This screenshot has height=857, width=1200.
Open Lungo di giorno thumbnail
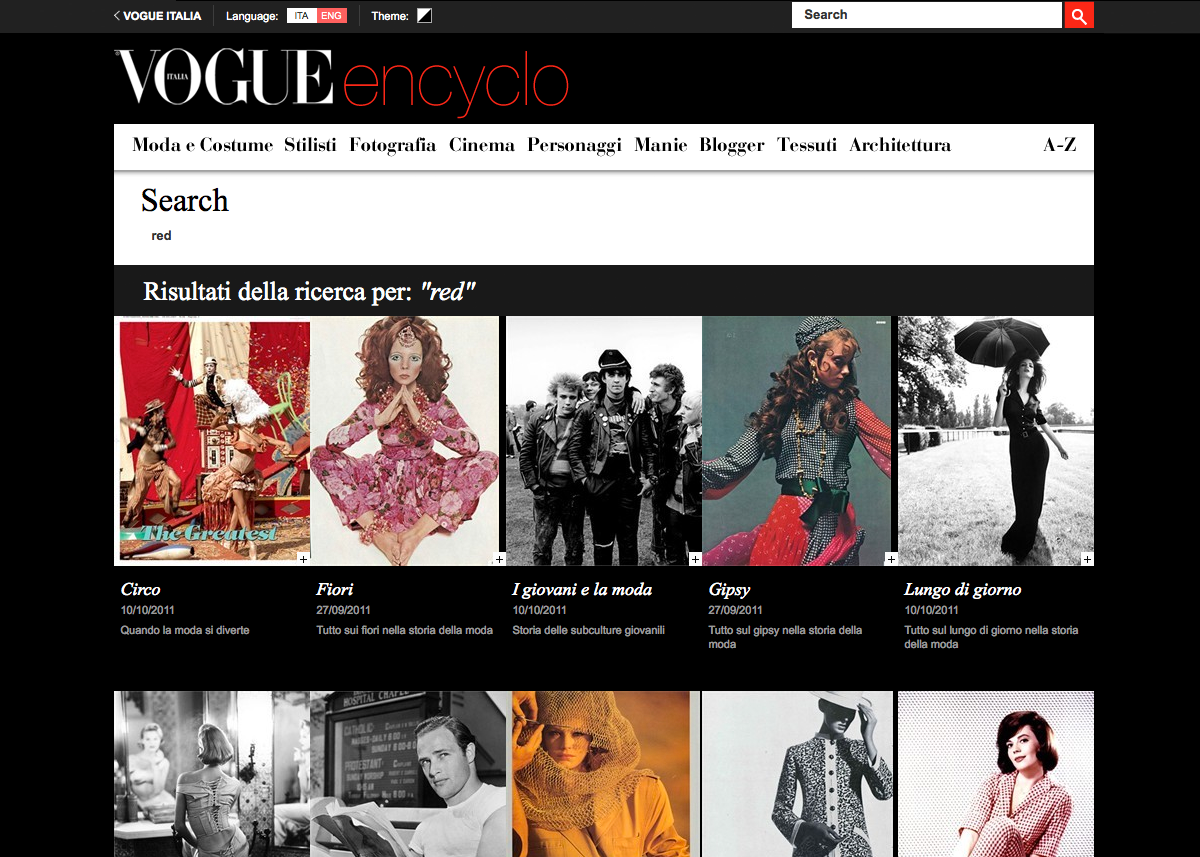tap(996, 441)
